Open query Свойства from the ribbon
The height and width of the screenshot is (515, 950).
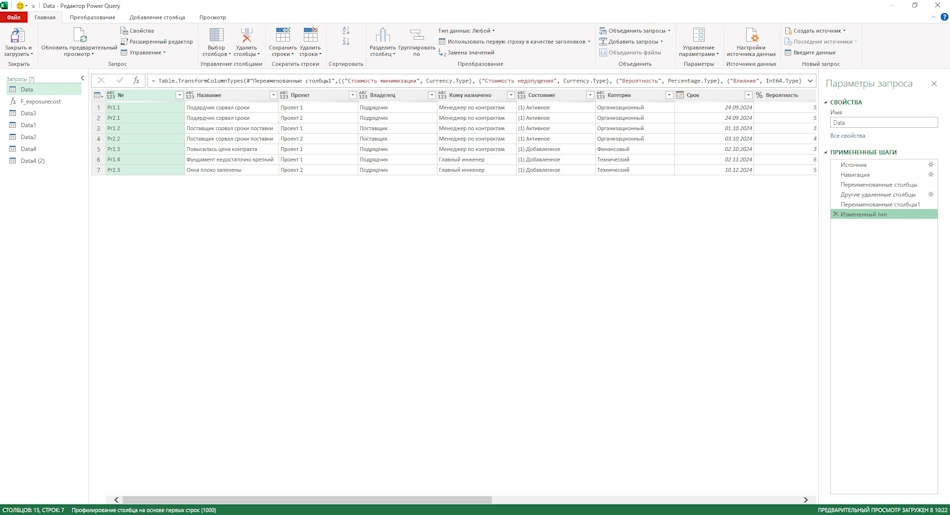pos(137,30)
